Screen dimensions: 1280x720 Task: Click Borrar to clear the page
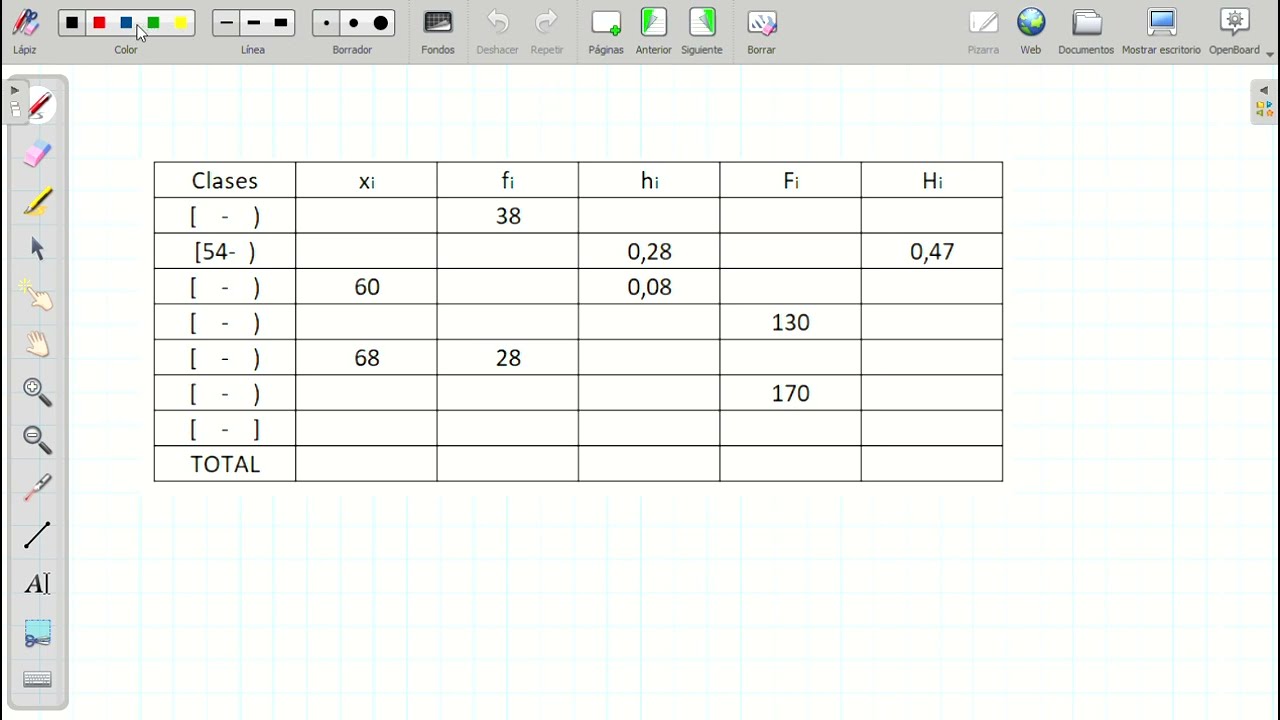[761, 31]
